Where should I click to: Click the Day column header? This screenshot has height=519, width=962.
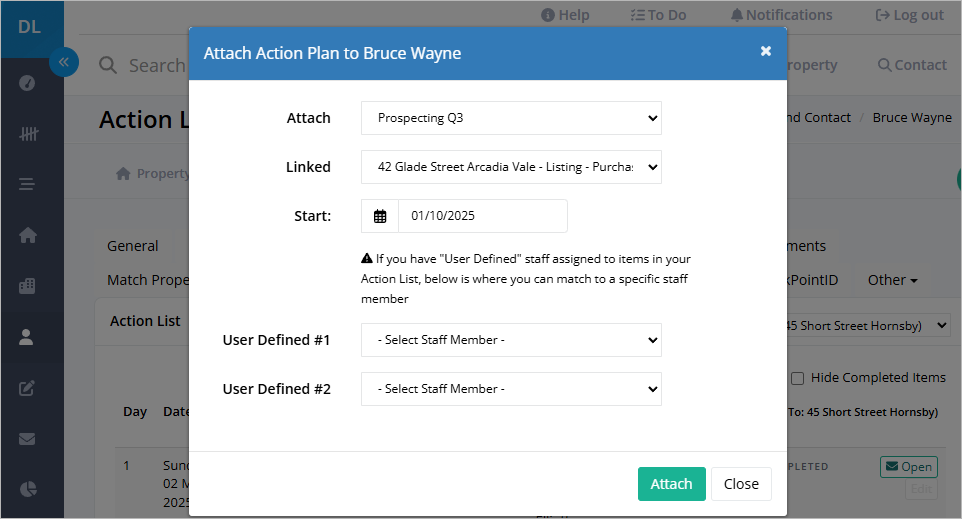pos(135,412)
